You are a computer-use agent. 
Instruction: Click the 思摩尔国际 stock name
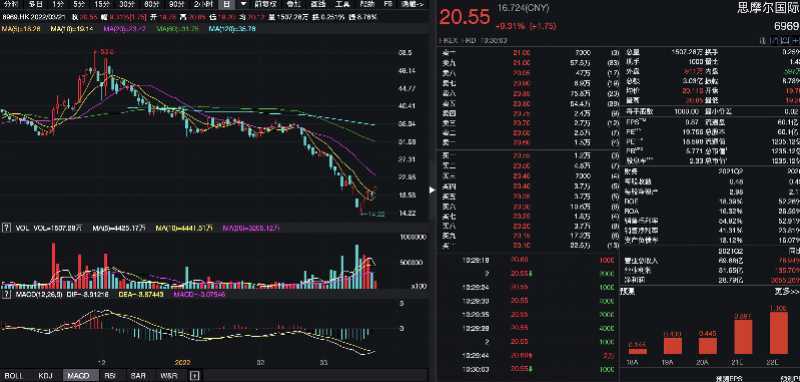point(768,8)
